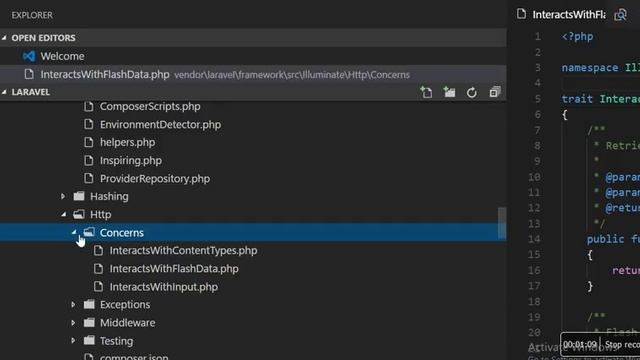This screenshot has height=360, width=640.
Task: Click the VS Code icon beside Welcome
Action: (x=29, y=56)
